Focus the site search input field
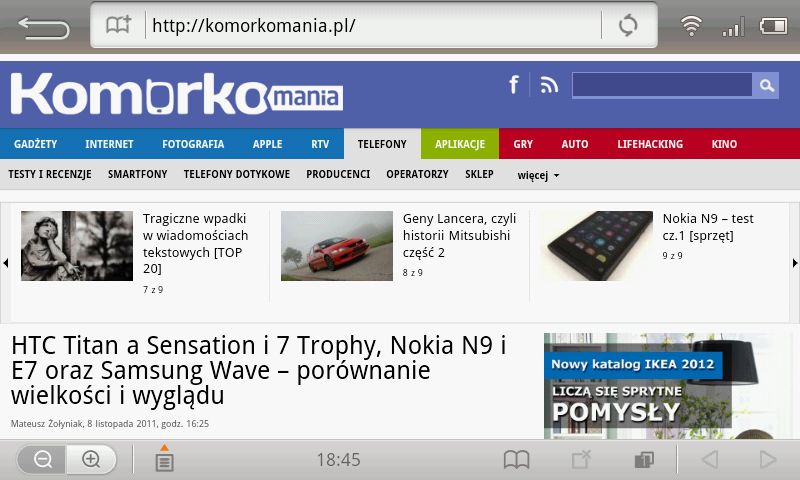This screenshot has height=480, width=800. (662, 85)
